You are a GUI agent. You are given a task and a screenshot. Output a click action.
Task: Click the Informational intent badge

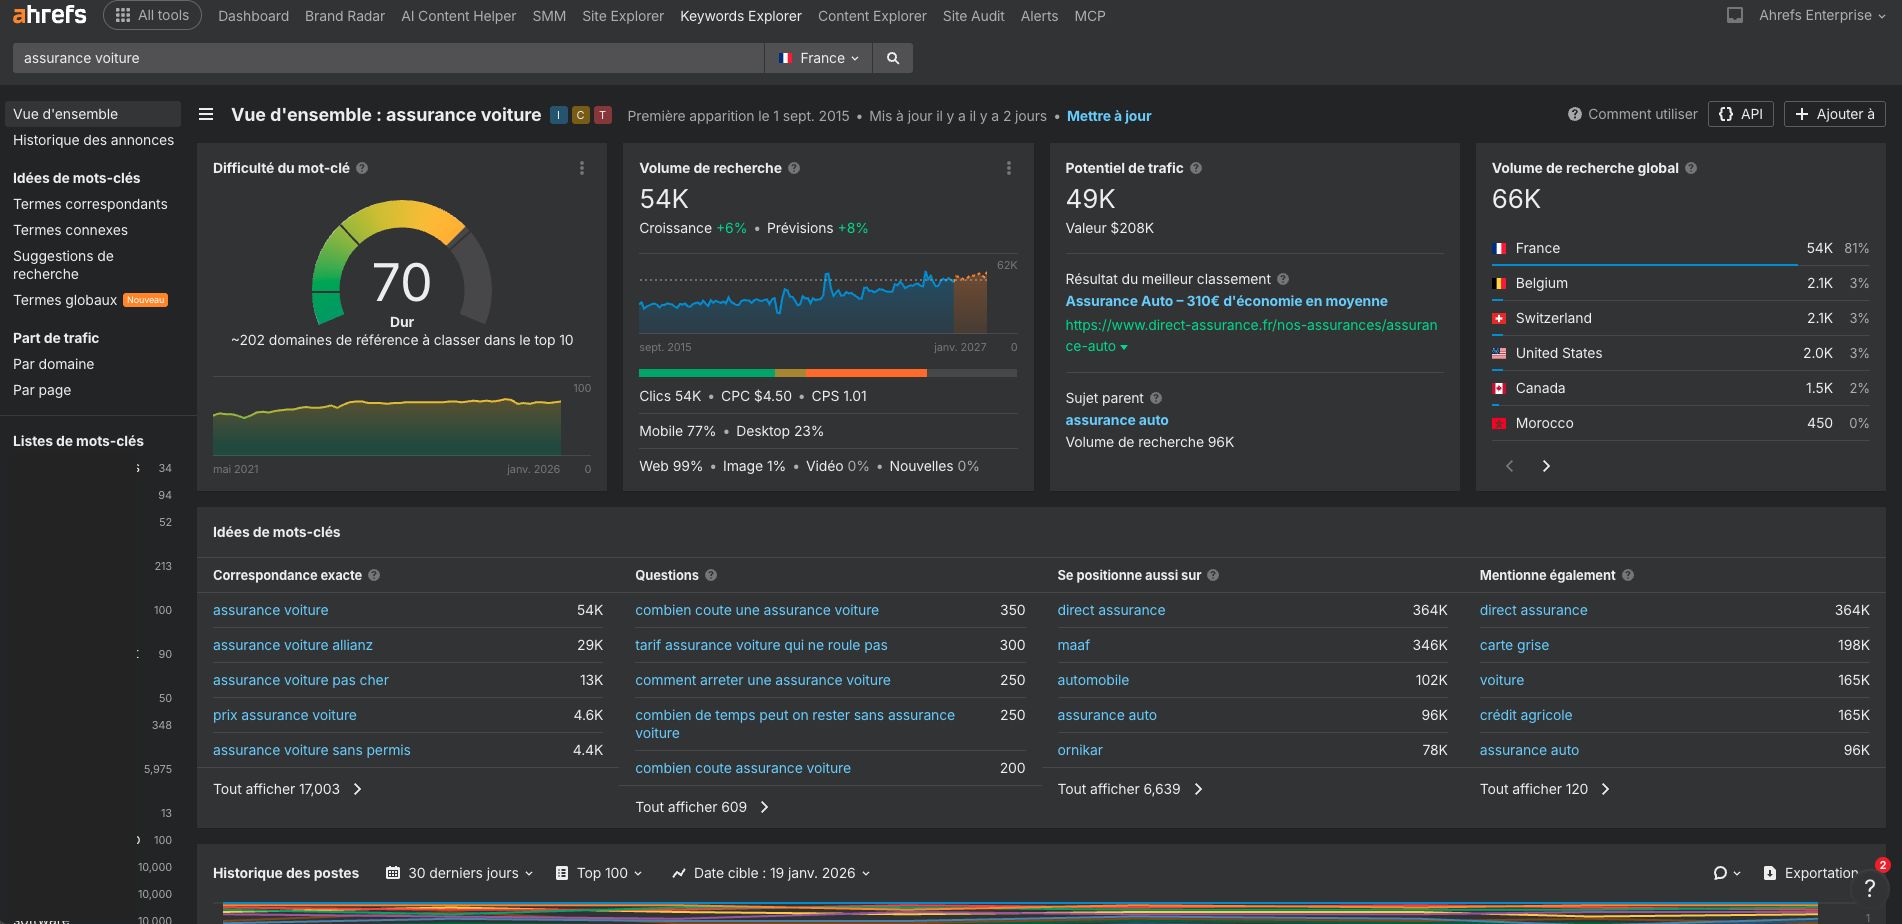[558, 115]
